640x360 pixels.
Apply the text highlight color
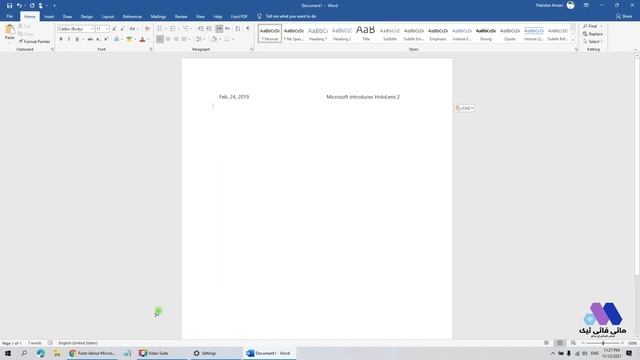click(129, 39)
